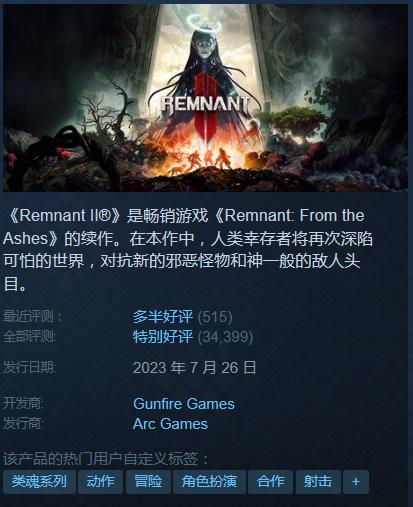Viewport: 413px width, 507px height.
Task: Click the 全部评测 label
Action: pyautogui.click(x=29, y=337)
